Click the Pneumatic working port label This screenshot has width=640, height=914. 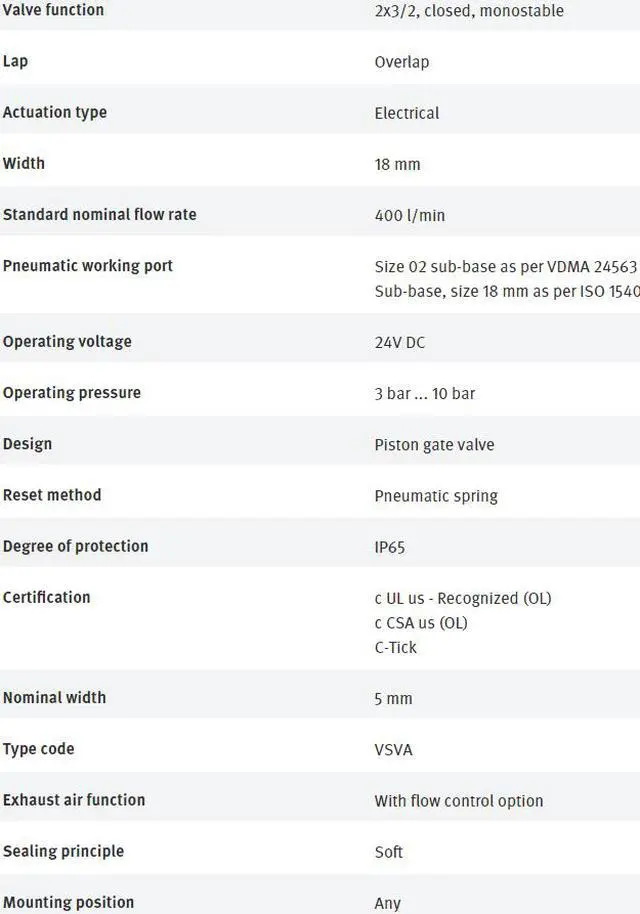tap(88, 266)
